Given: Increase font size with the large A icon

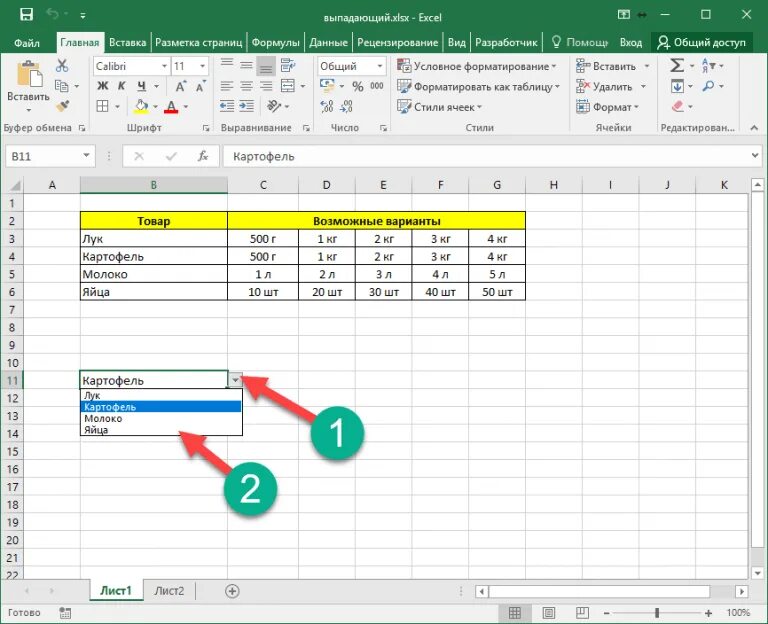Looking at the screenshot, I should [x=181, y=86].
